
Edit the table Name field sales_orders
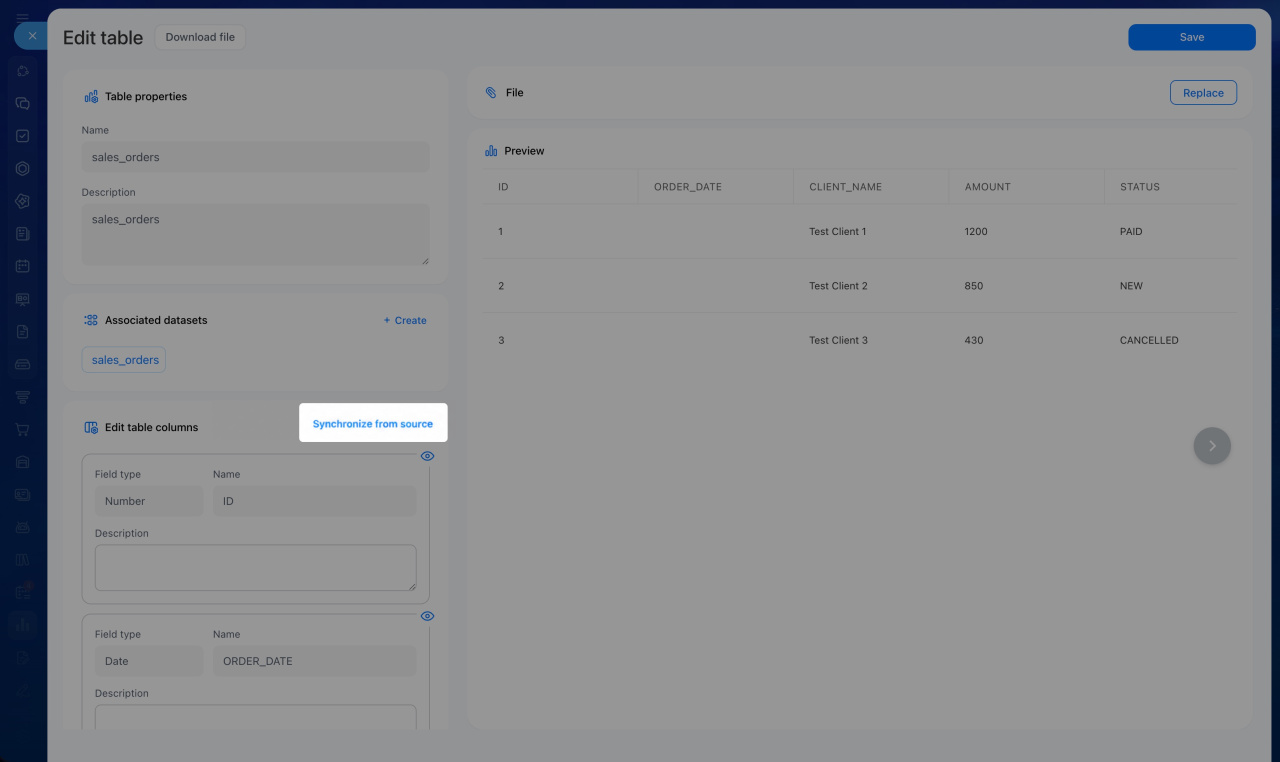point(256,157)
